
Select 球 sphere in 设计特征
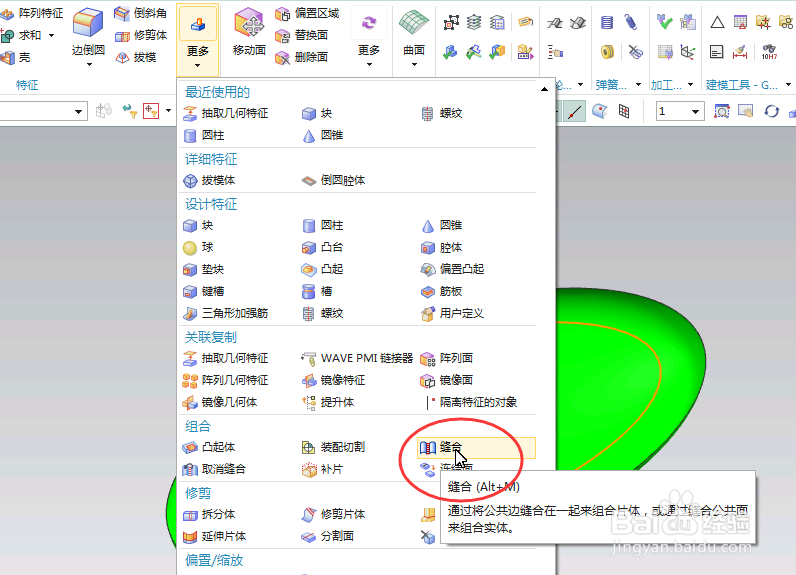(x=198, y=248)
